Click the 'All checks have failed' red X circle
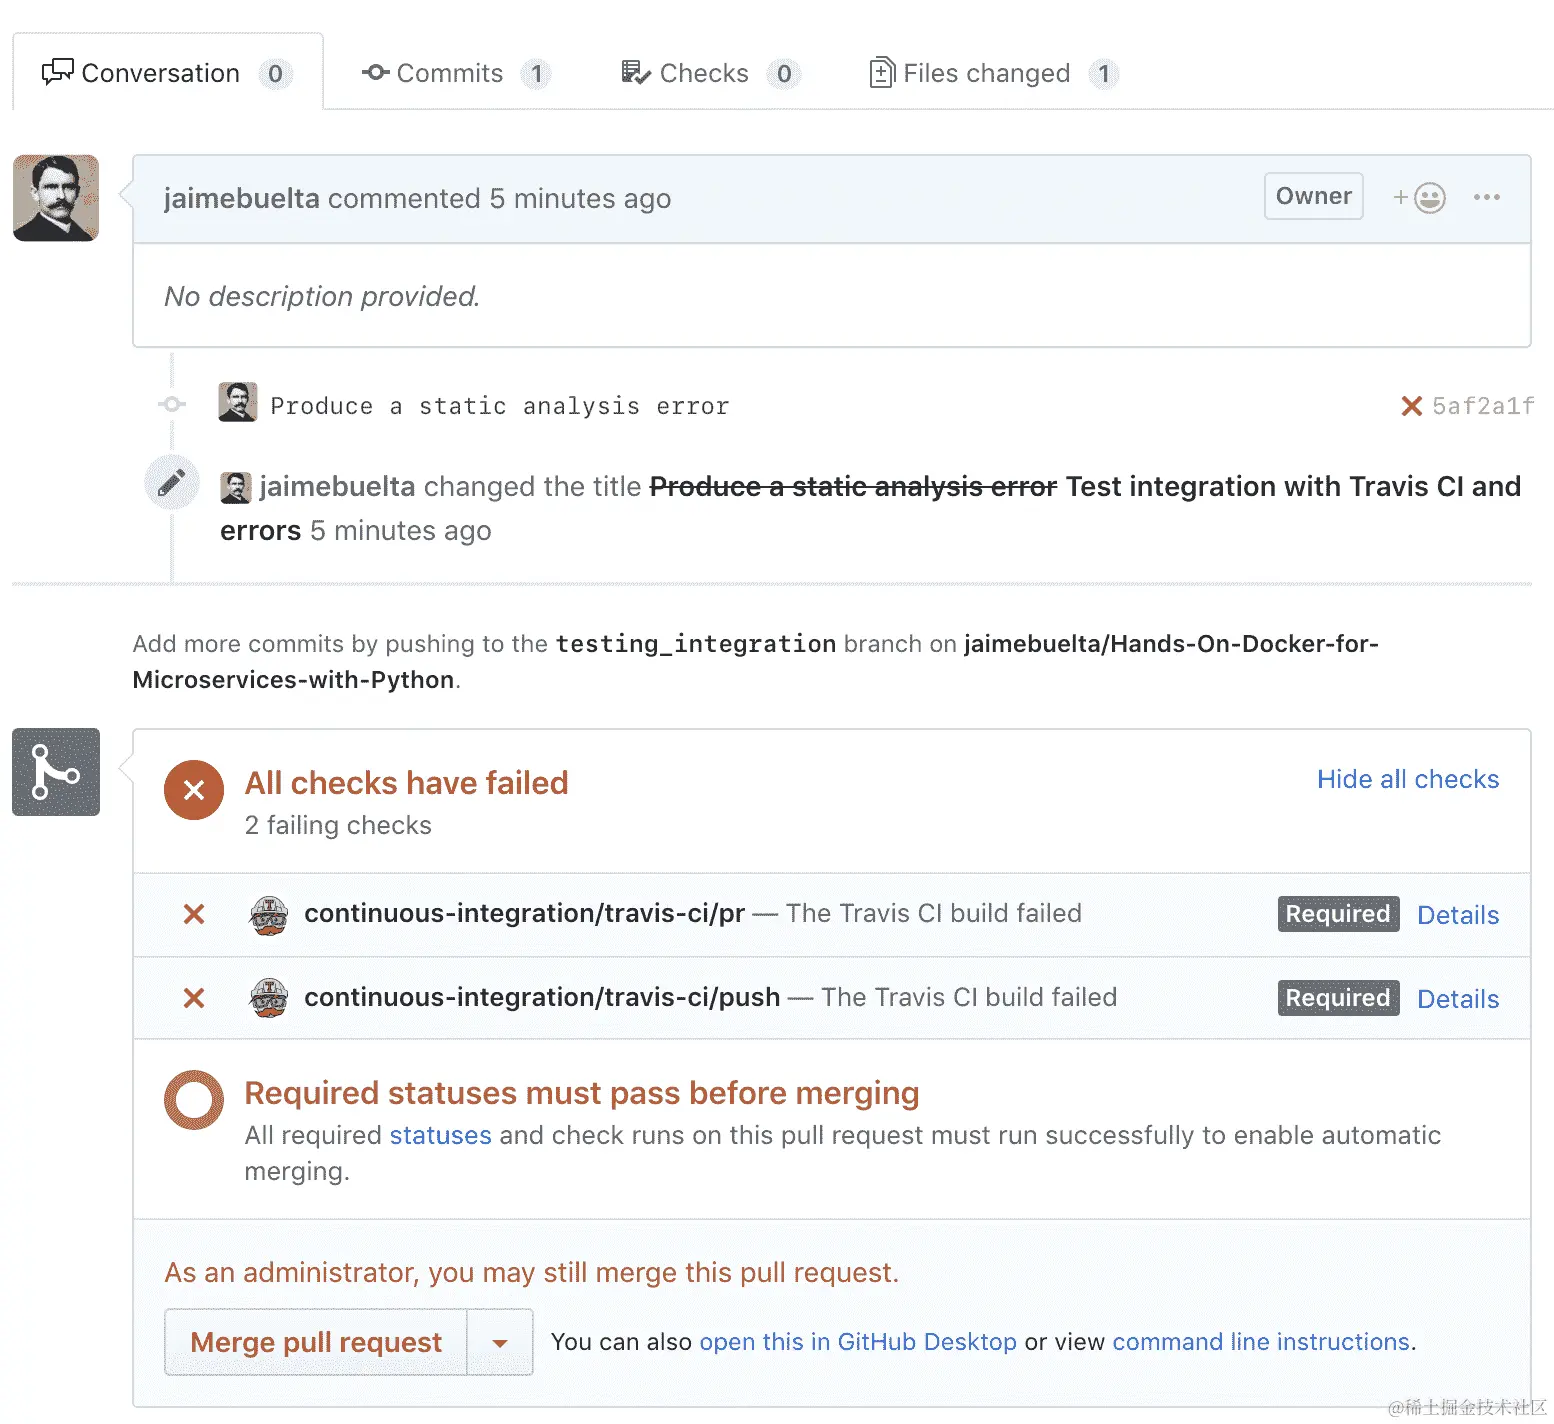 coord(194,790)
